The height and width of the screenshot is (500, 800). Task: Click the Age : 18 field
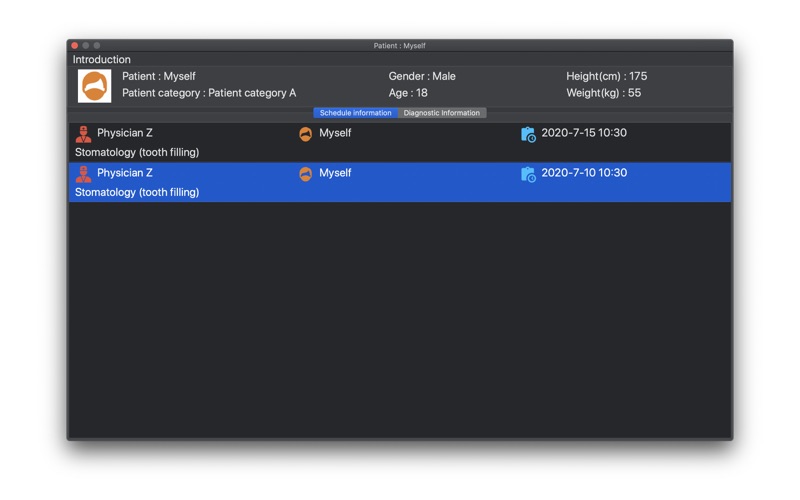pos(408,93)
